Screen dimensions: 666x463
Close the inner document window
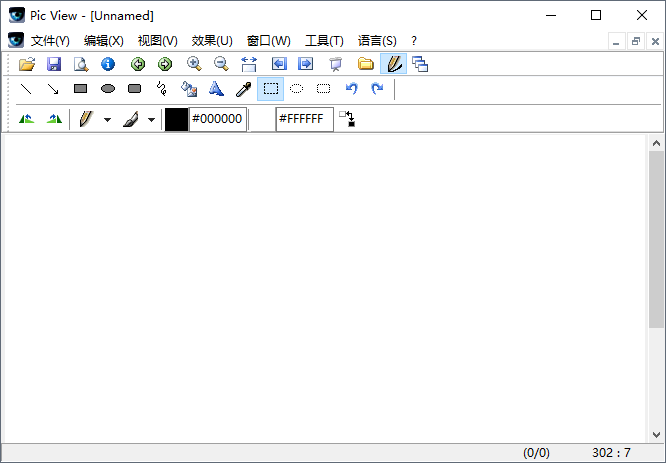point(655,41)
